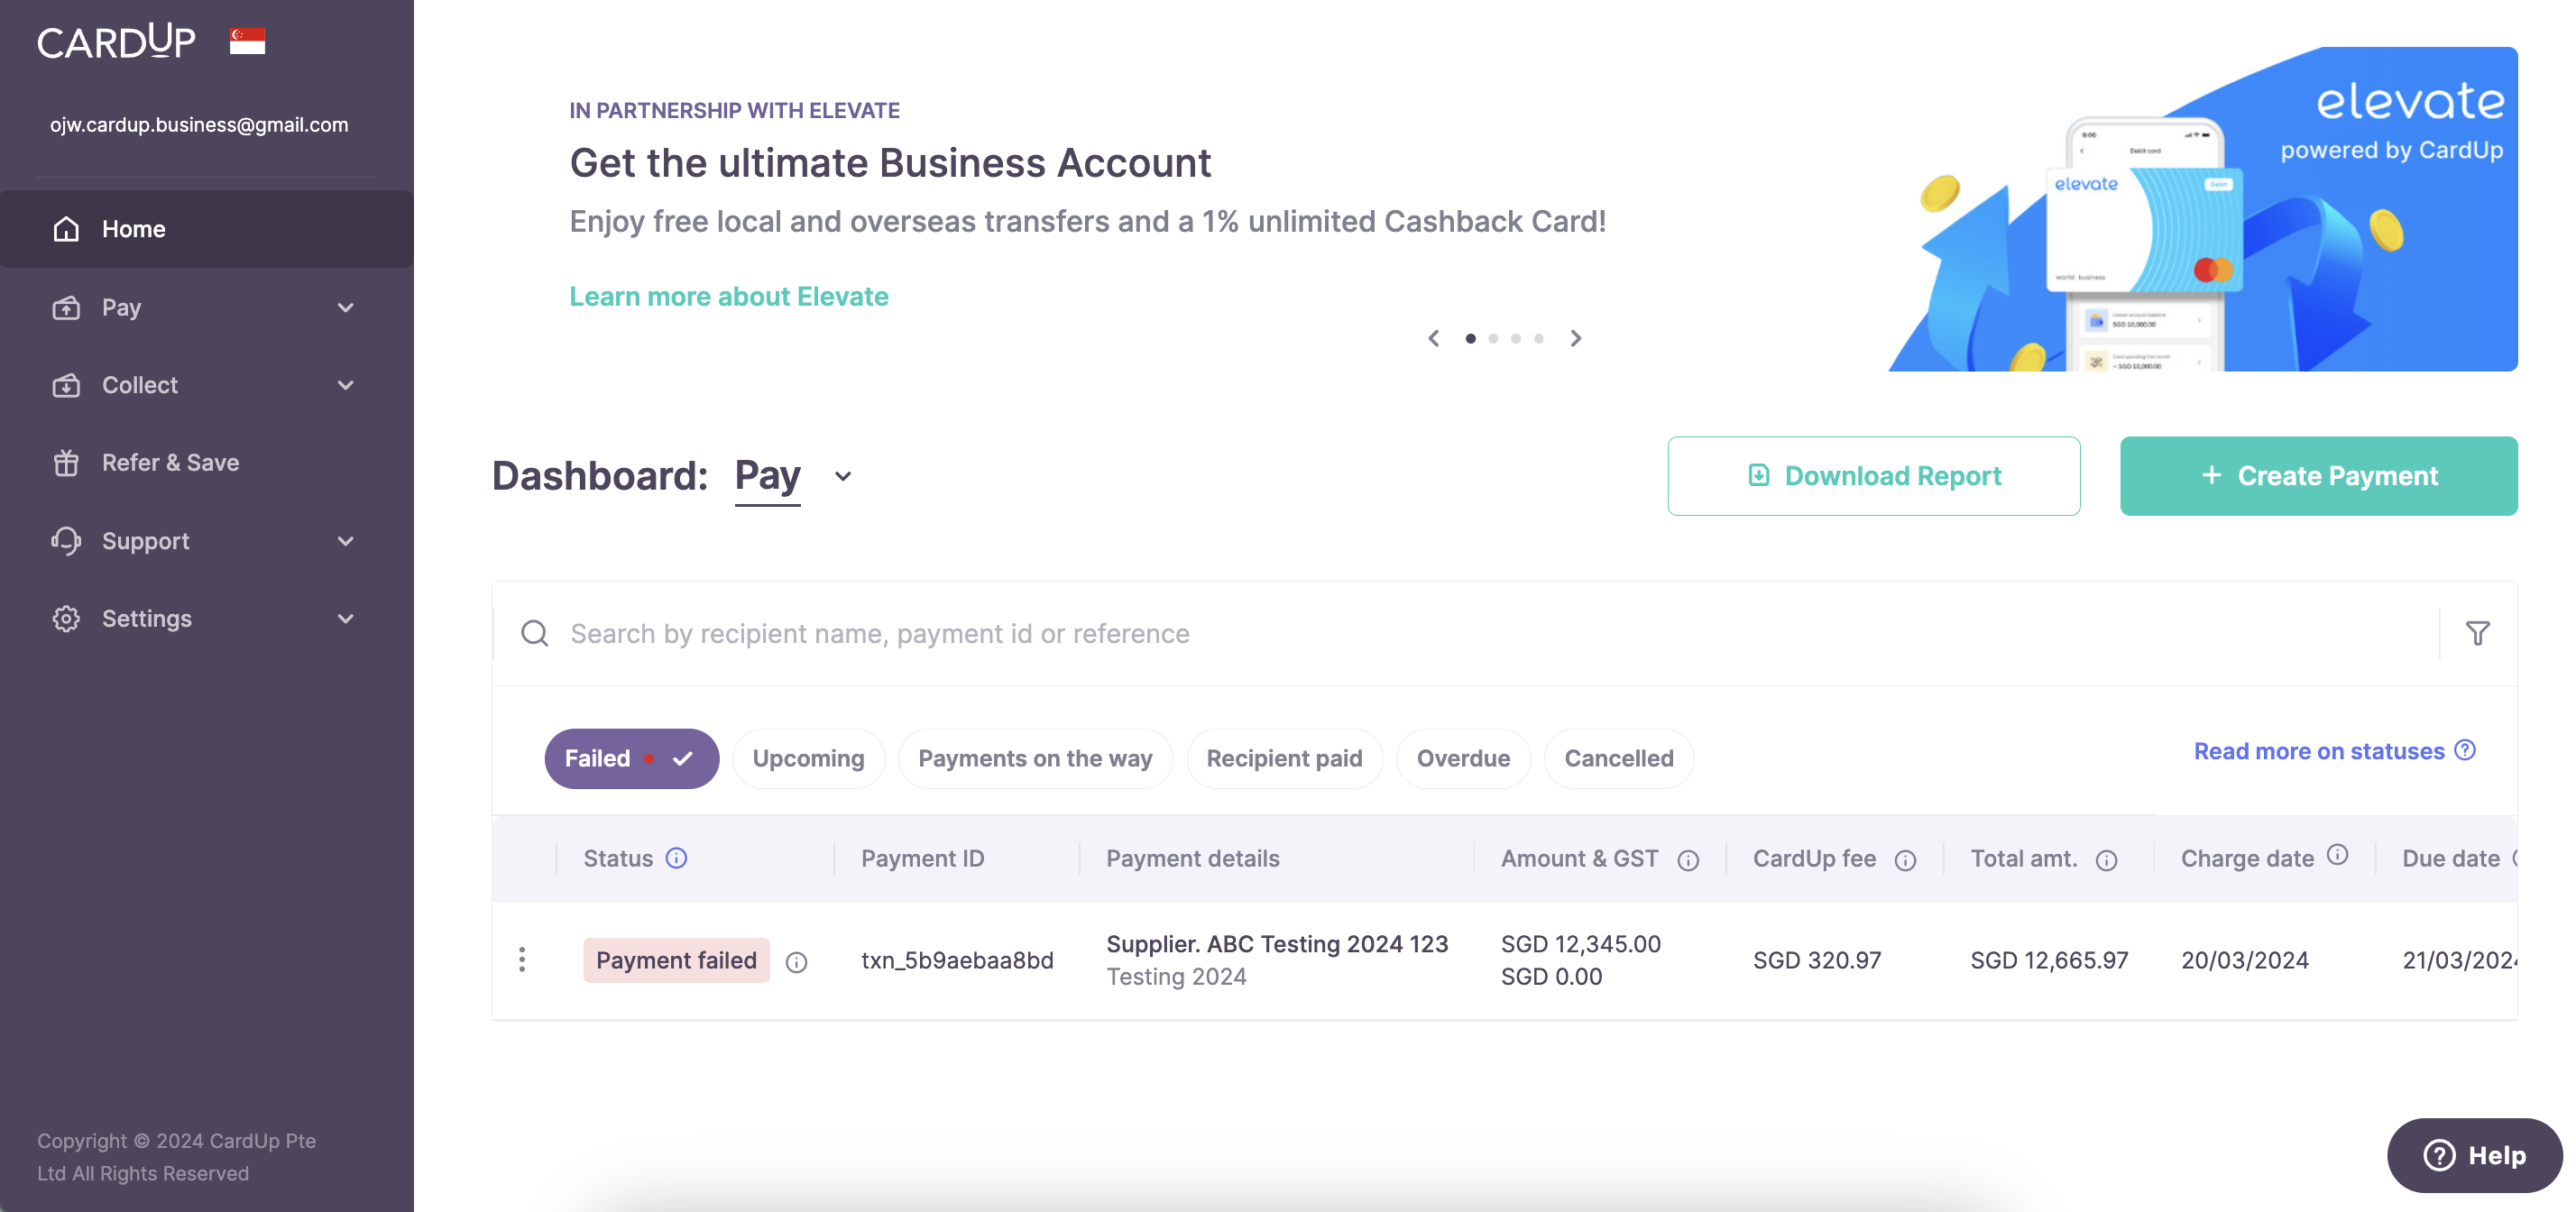This screenshot has width=2576, height=1212.
Task: Toggle the Recipient paid filter chip
Action: coord(1284,758)
